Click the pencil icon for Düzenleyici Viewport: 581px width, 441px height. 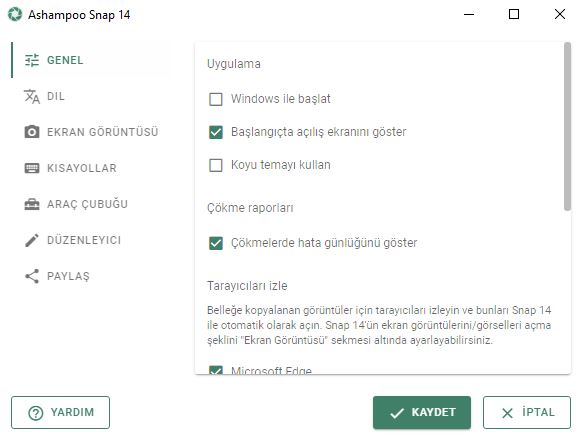(32, 240)
